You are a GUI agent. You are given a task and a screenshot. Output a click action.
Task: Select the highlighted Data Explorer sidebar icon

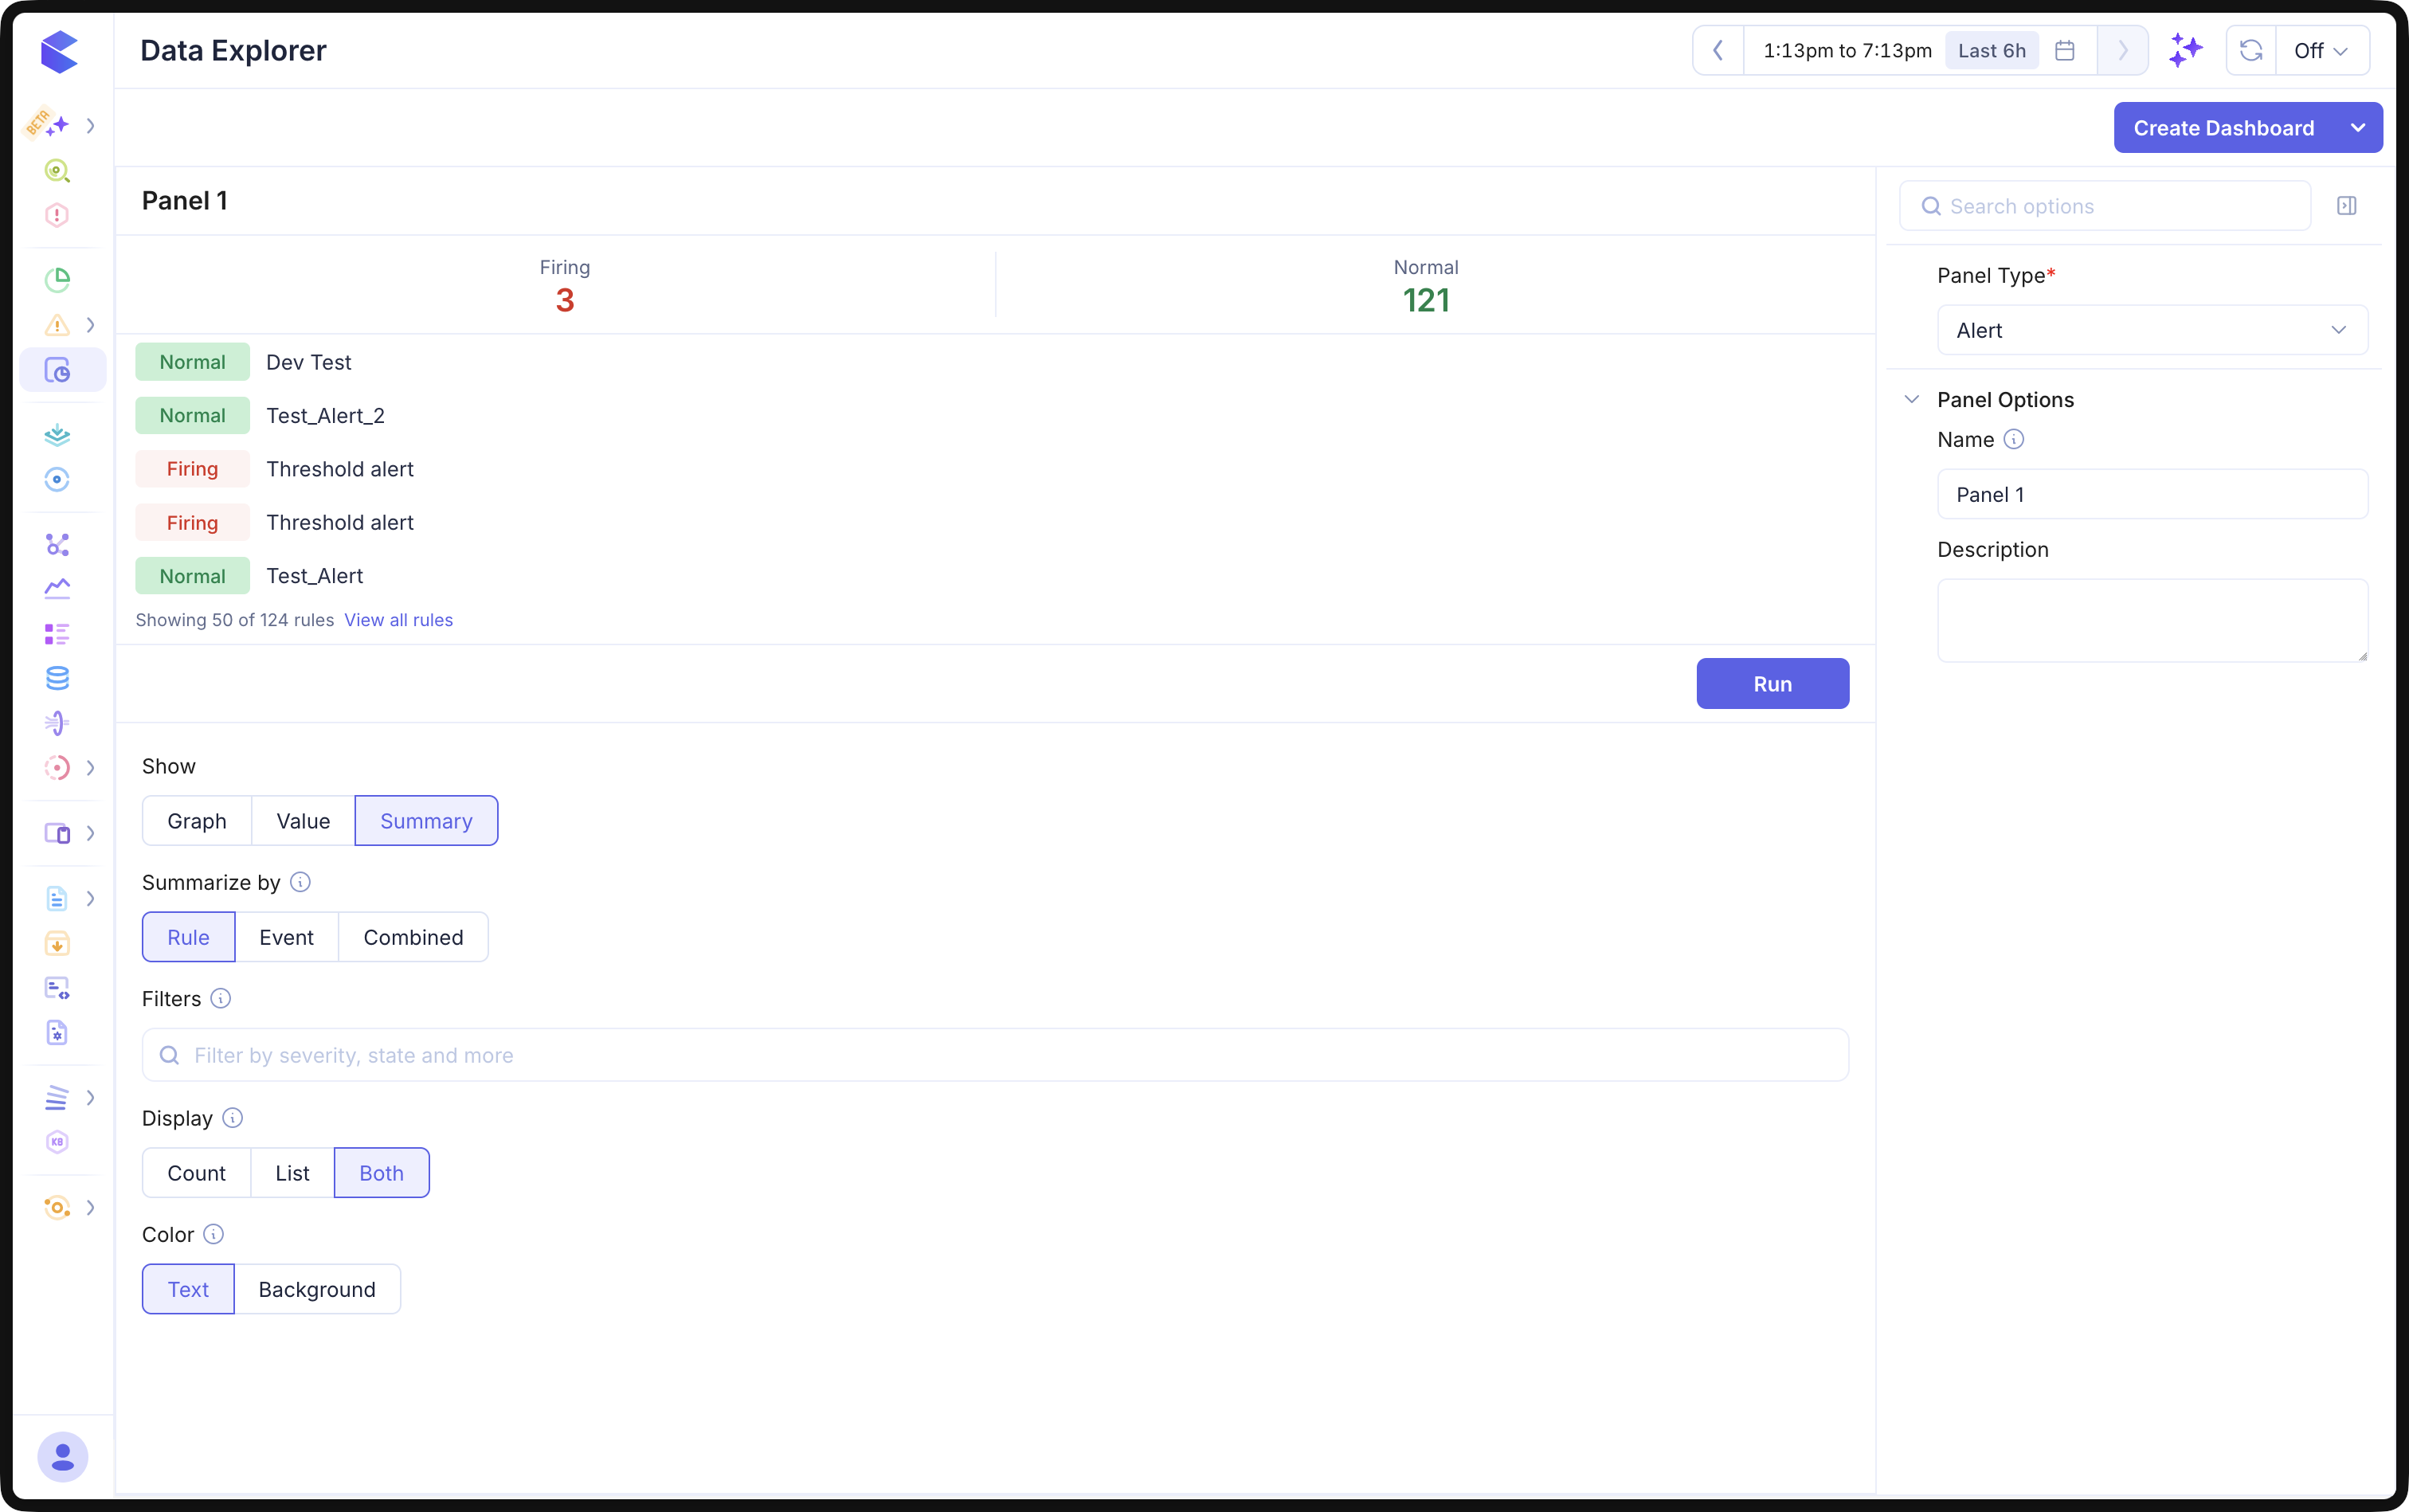click(62, 370)
